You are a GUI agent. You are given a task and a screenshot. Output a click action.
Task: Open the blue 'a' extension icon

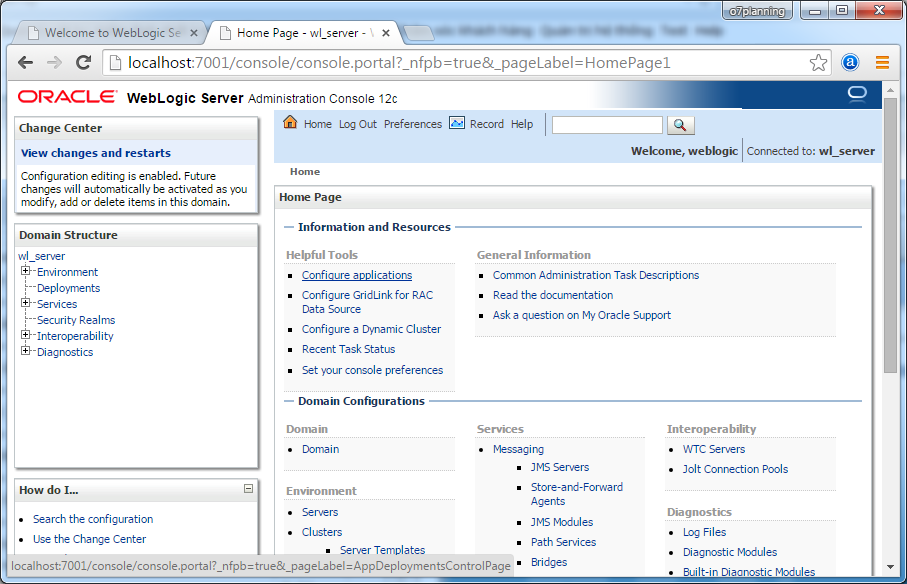point(850,62)
